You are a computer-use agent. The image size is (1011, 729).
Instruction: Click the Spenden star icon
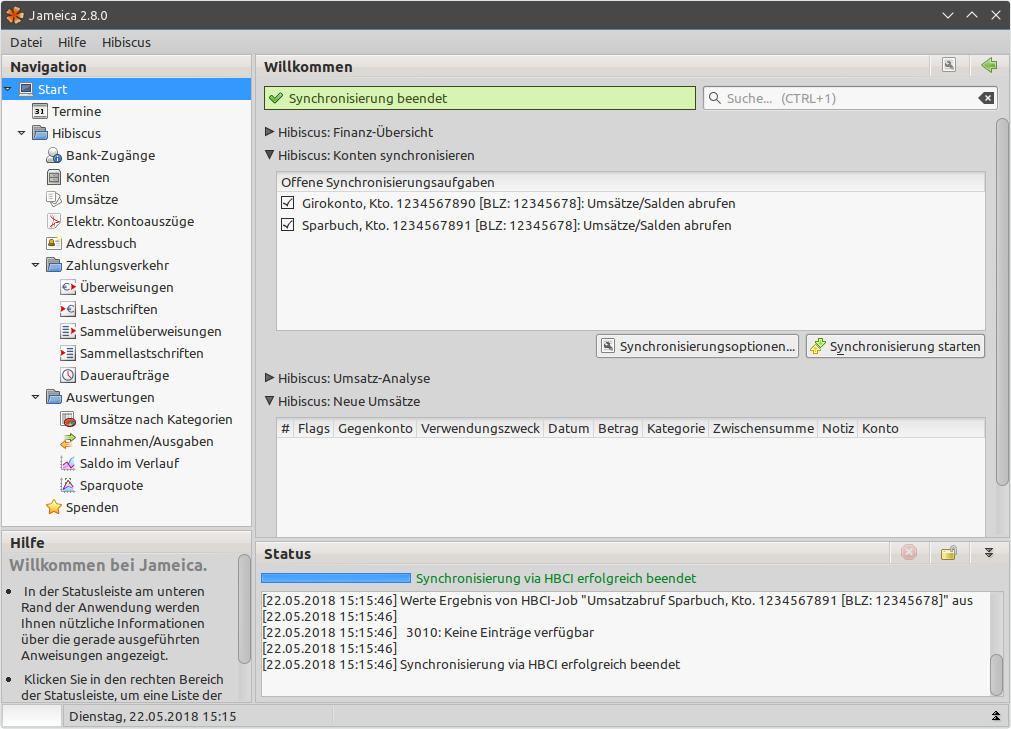(54, 507)
